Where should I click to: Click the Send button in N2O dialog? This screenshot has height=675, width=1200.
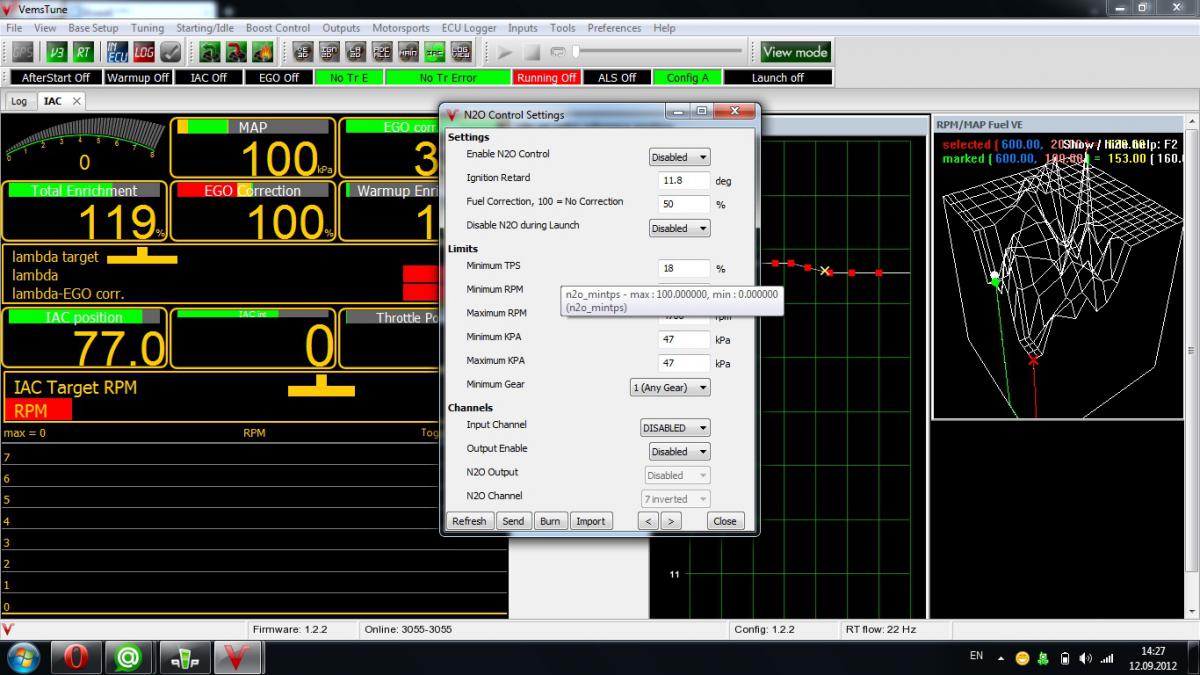tap(513, 521)
